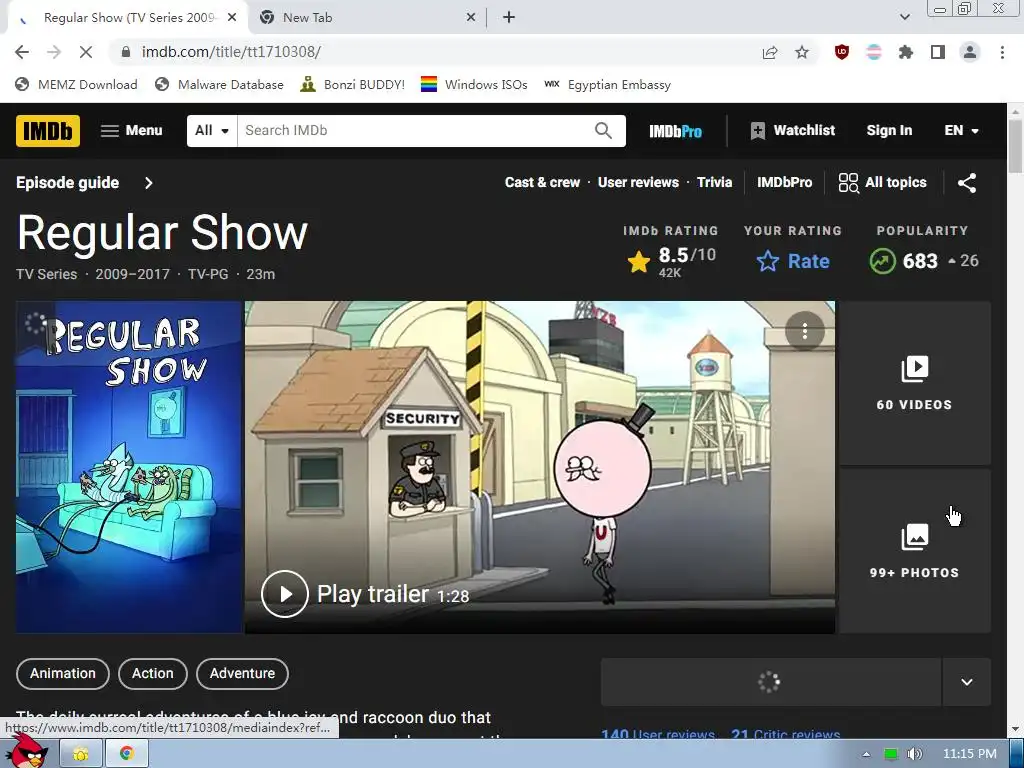This screenshot has height=768, width=1024.
Task: Click the IMDb logo
Action: (x=48, y=131)
